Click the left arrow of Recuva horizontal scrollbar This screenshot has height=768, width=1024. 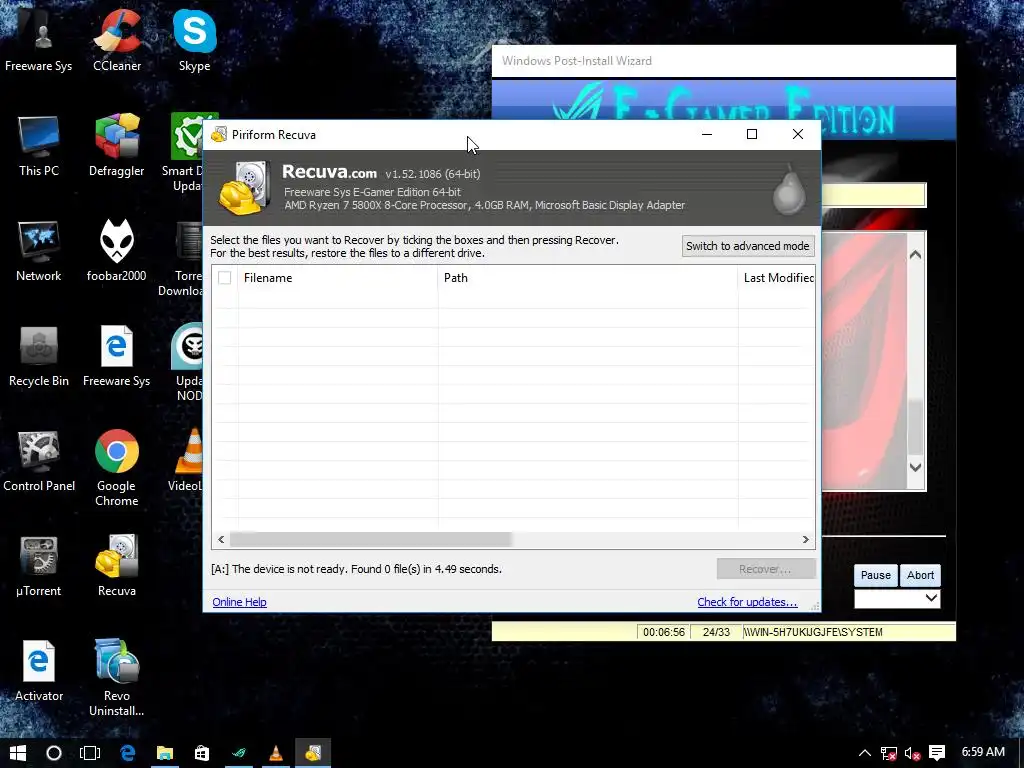click(x=221, y=539)
